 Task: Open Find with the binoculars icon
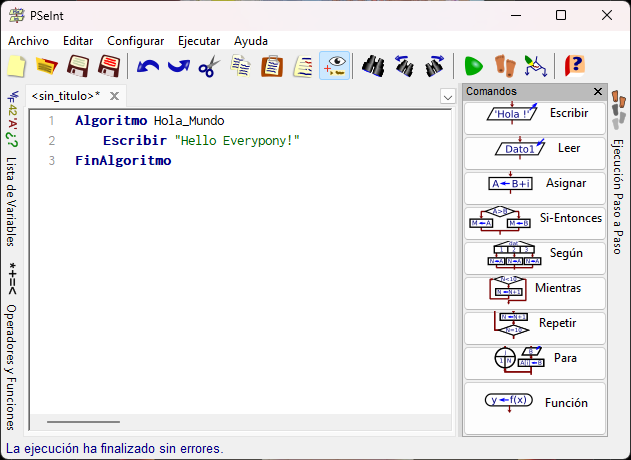[373, 66]
